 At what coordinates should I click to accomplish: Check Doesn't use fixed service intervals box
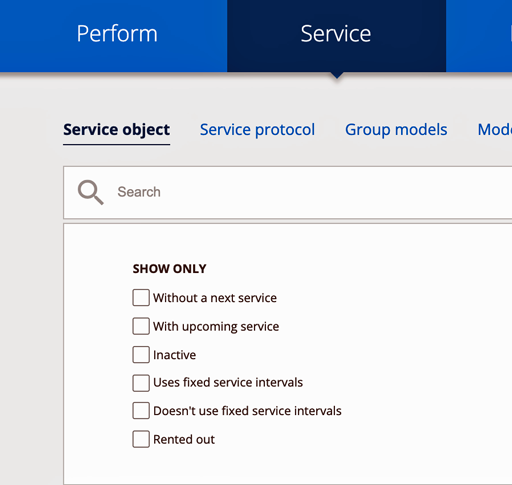pyautogui.click(x=141, y=411)
